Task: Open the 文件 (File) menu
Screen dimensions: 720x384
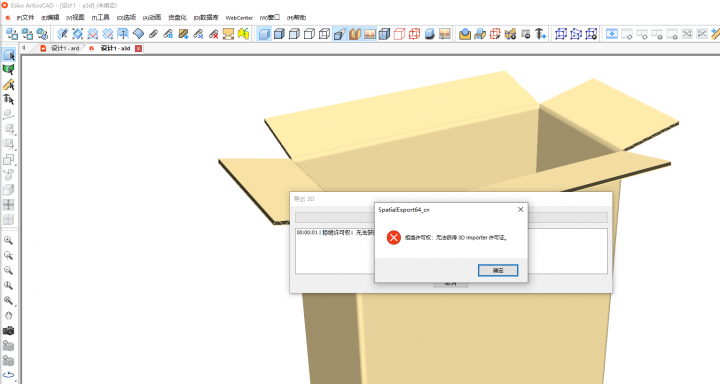Action: pos(25,17)
